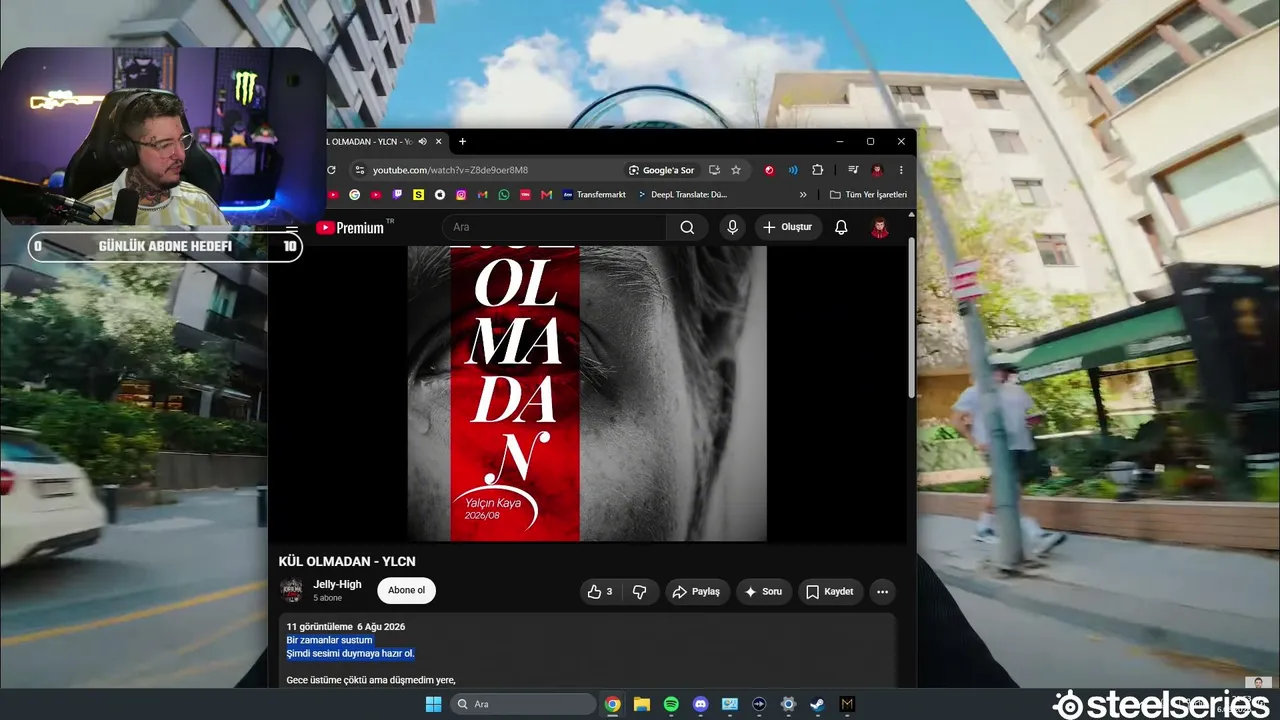The height and width of the screenshot is (720, 1280).
Task: Save the video with Kaydet
Action: coord(830,592)
